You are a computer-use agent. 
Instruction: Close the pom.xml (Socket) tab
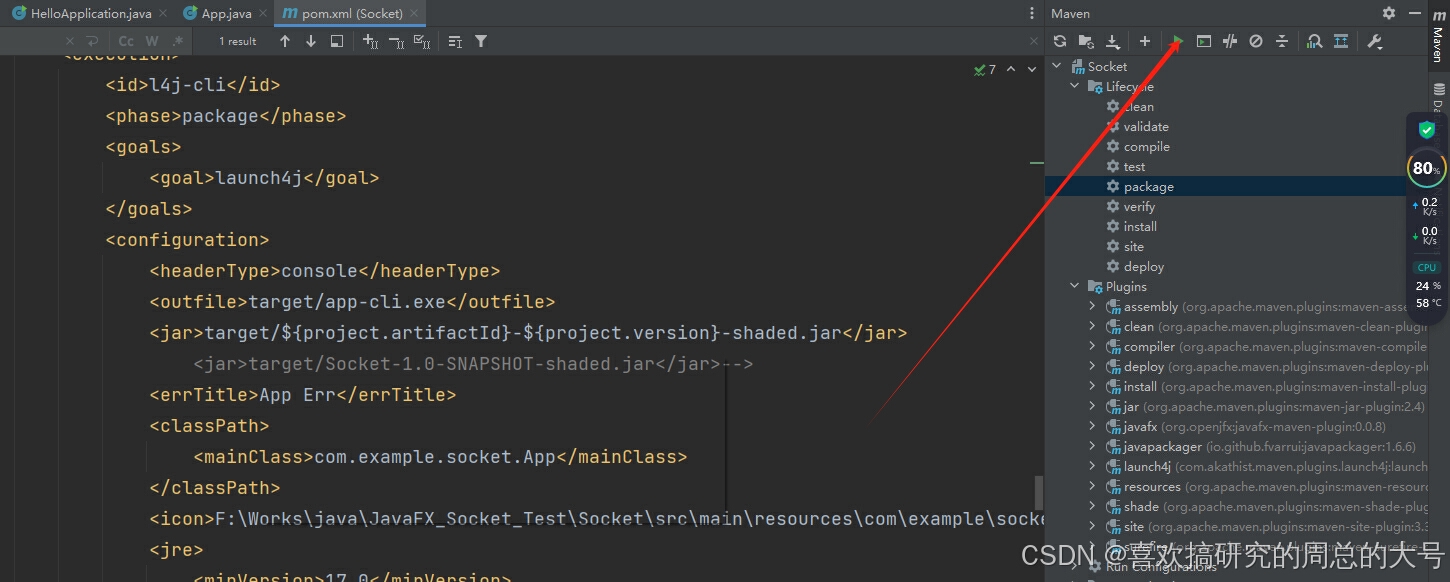click(415, 14)
